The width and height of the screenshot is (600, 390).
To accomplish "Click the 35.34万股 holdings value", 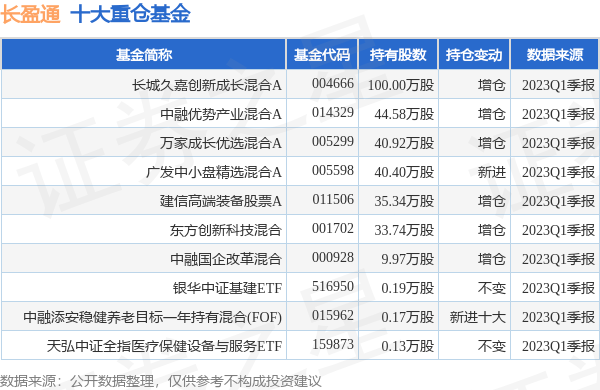I will pos(404,201).
